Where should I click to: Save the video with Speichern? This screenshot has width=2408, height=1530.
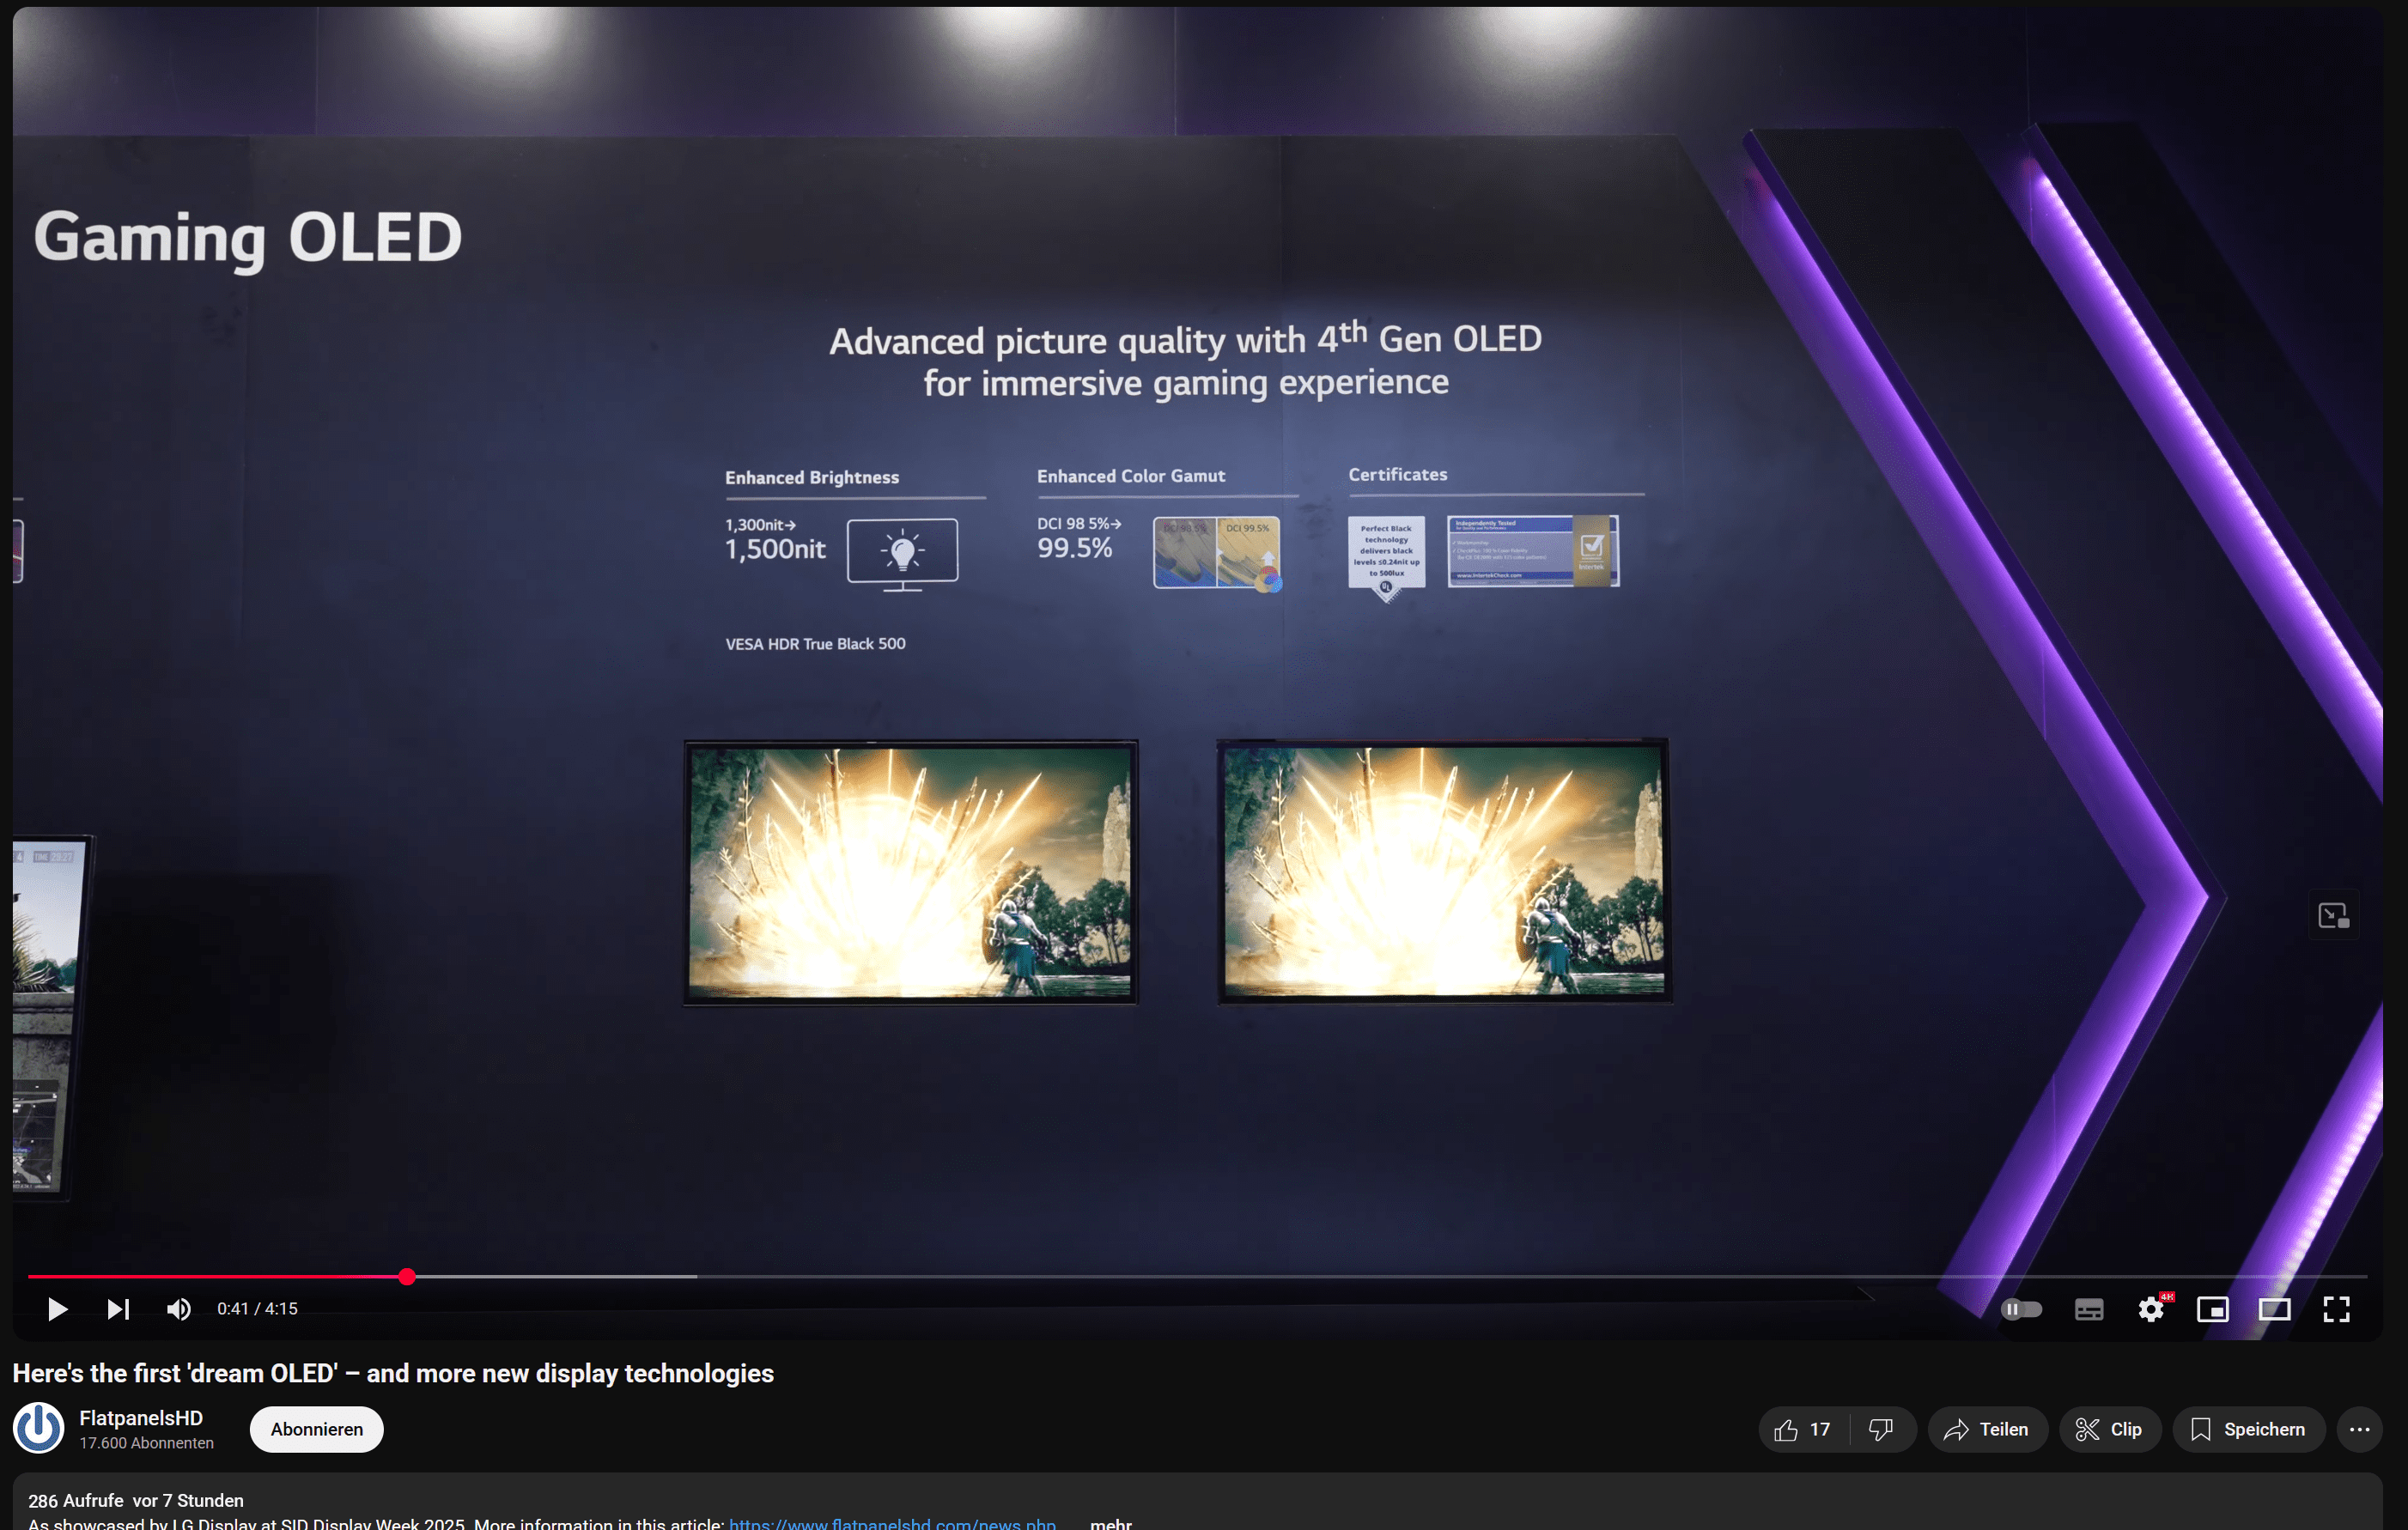2249,1430
